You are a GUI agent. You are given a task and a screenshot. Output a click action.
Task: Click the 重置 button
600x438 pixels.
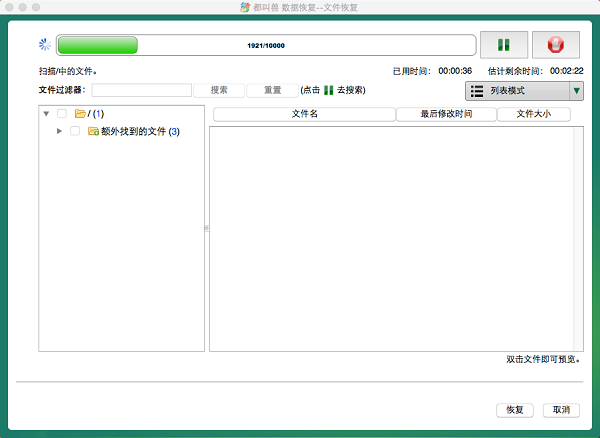point(272,90)
